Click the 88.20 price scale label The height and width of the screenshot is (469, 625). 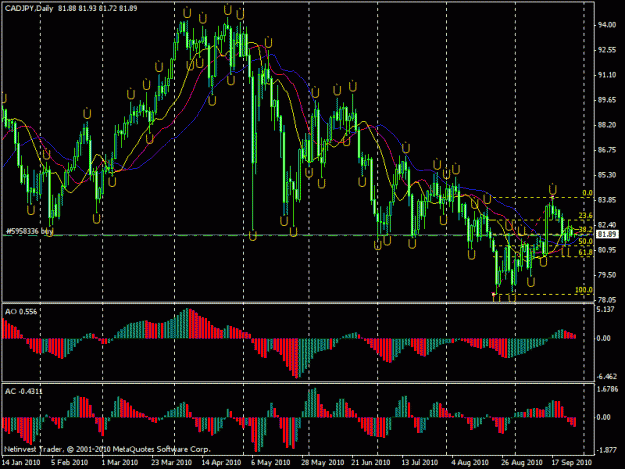tap(607, 125)
